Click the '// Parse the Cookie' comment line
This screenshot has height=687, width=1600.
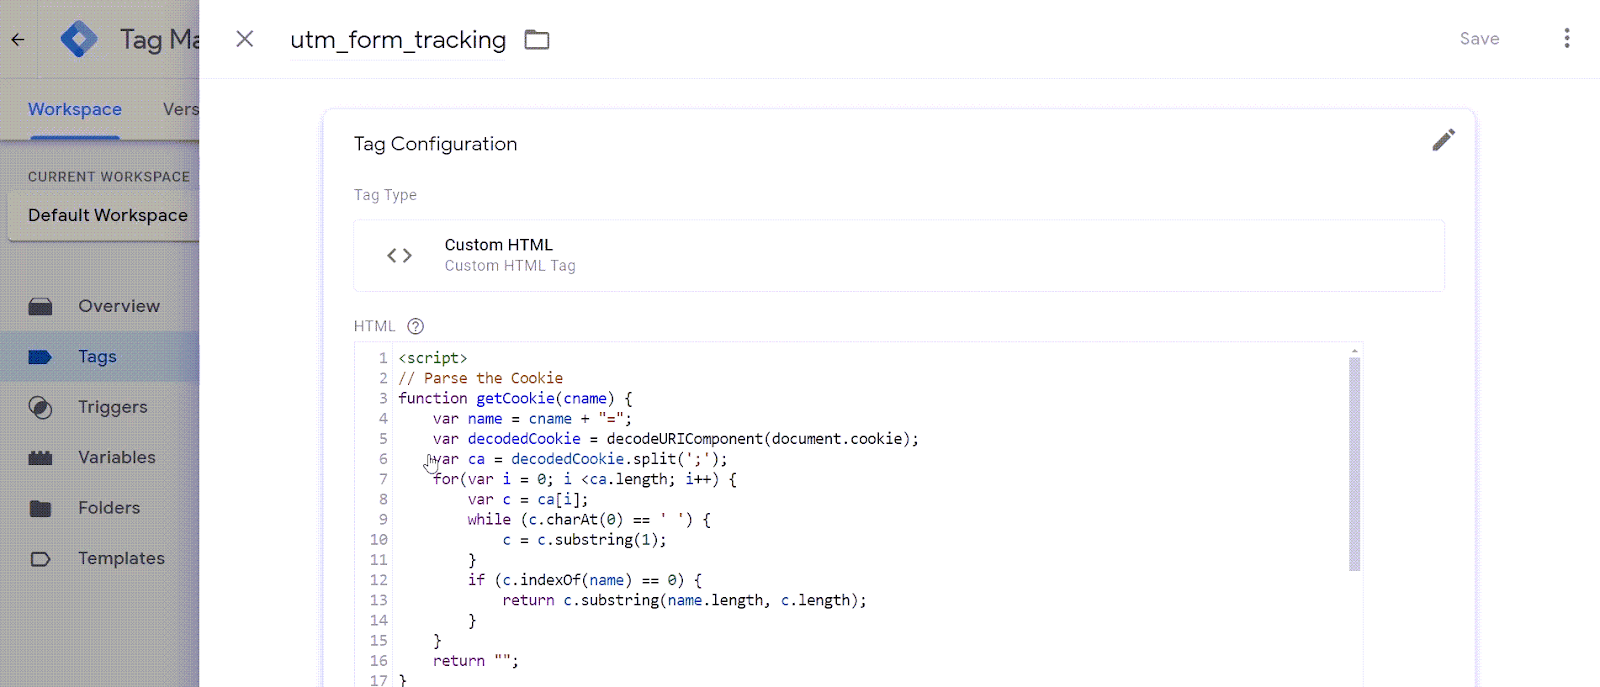pyautogui.click(x=481, y=378)
